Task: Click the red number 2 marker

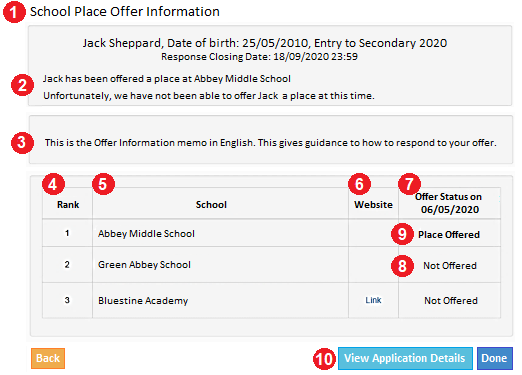Action: point(22,85)
